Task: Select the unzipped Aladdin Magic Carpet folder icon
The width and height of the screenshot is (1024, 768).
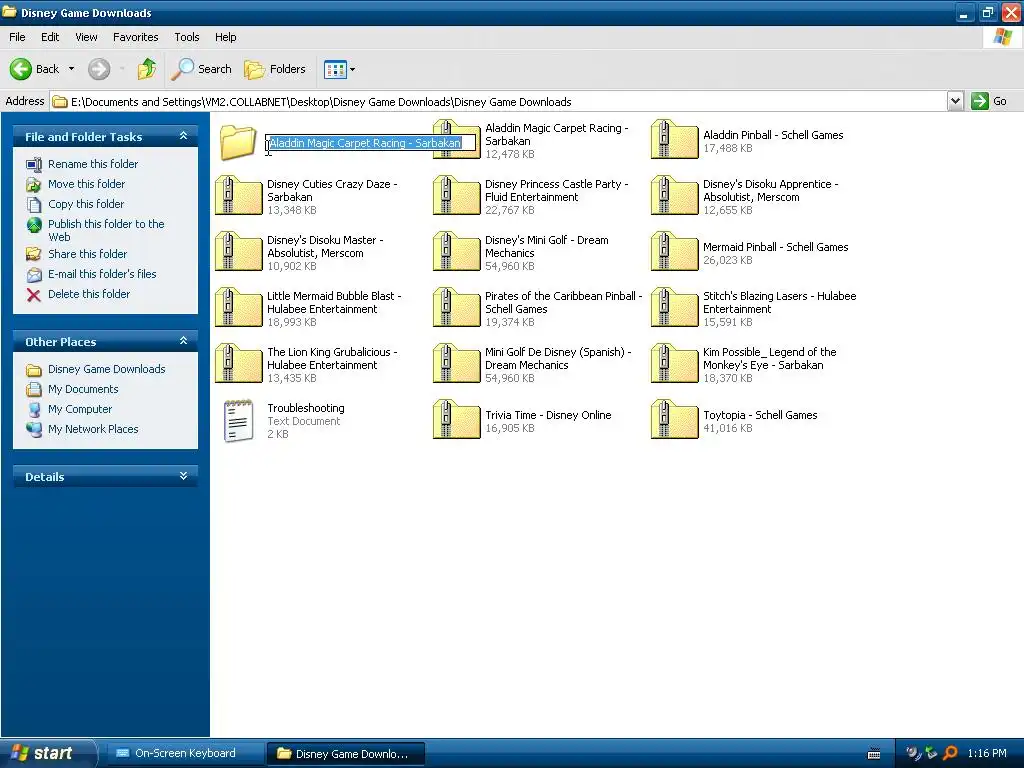Action: 238,141
